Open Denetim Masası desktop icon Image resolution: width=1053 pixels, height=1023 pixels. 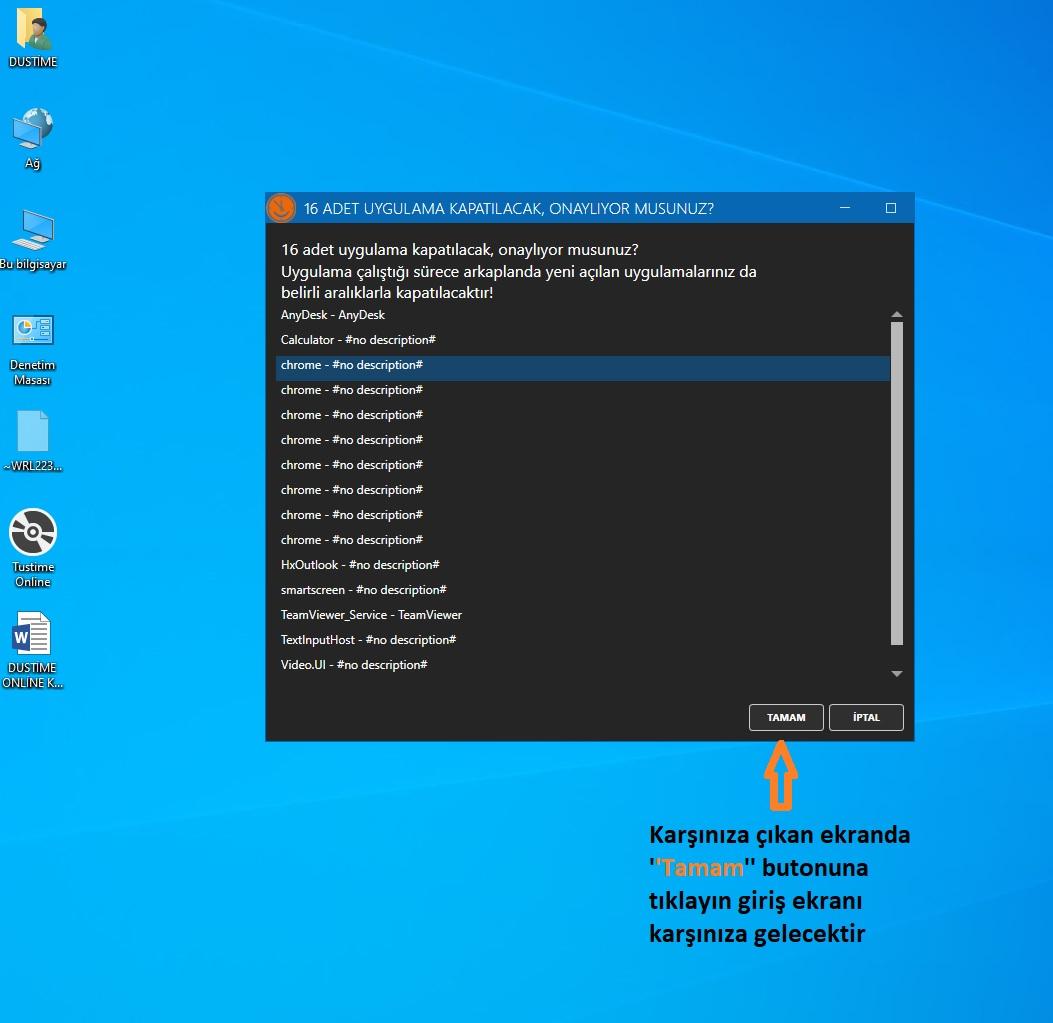click(x=32, y=350)
